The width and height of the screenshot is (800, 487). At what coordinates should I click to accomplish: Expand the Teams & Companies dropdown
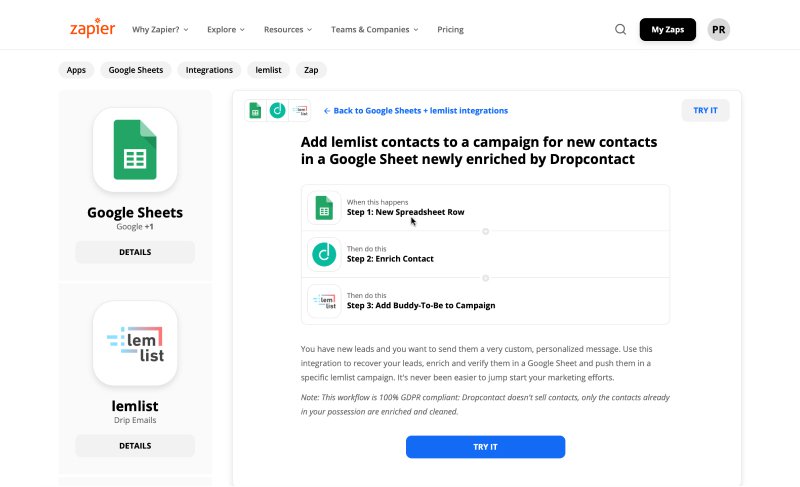374,30
